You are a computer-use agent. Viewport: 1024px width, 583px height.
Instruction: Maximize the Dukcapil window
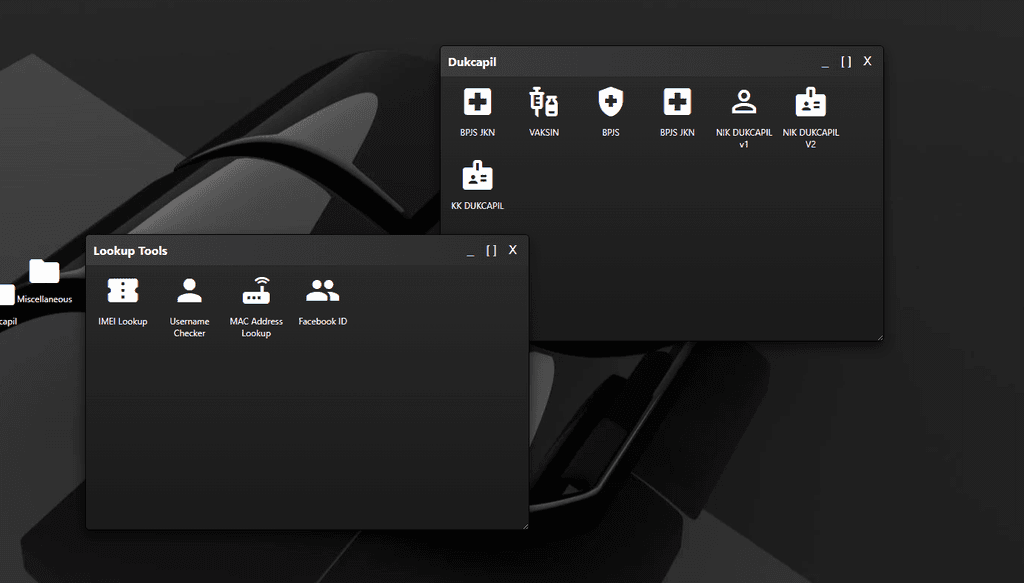[846, 61]
